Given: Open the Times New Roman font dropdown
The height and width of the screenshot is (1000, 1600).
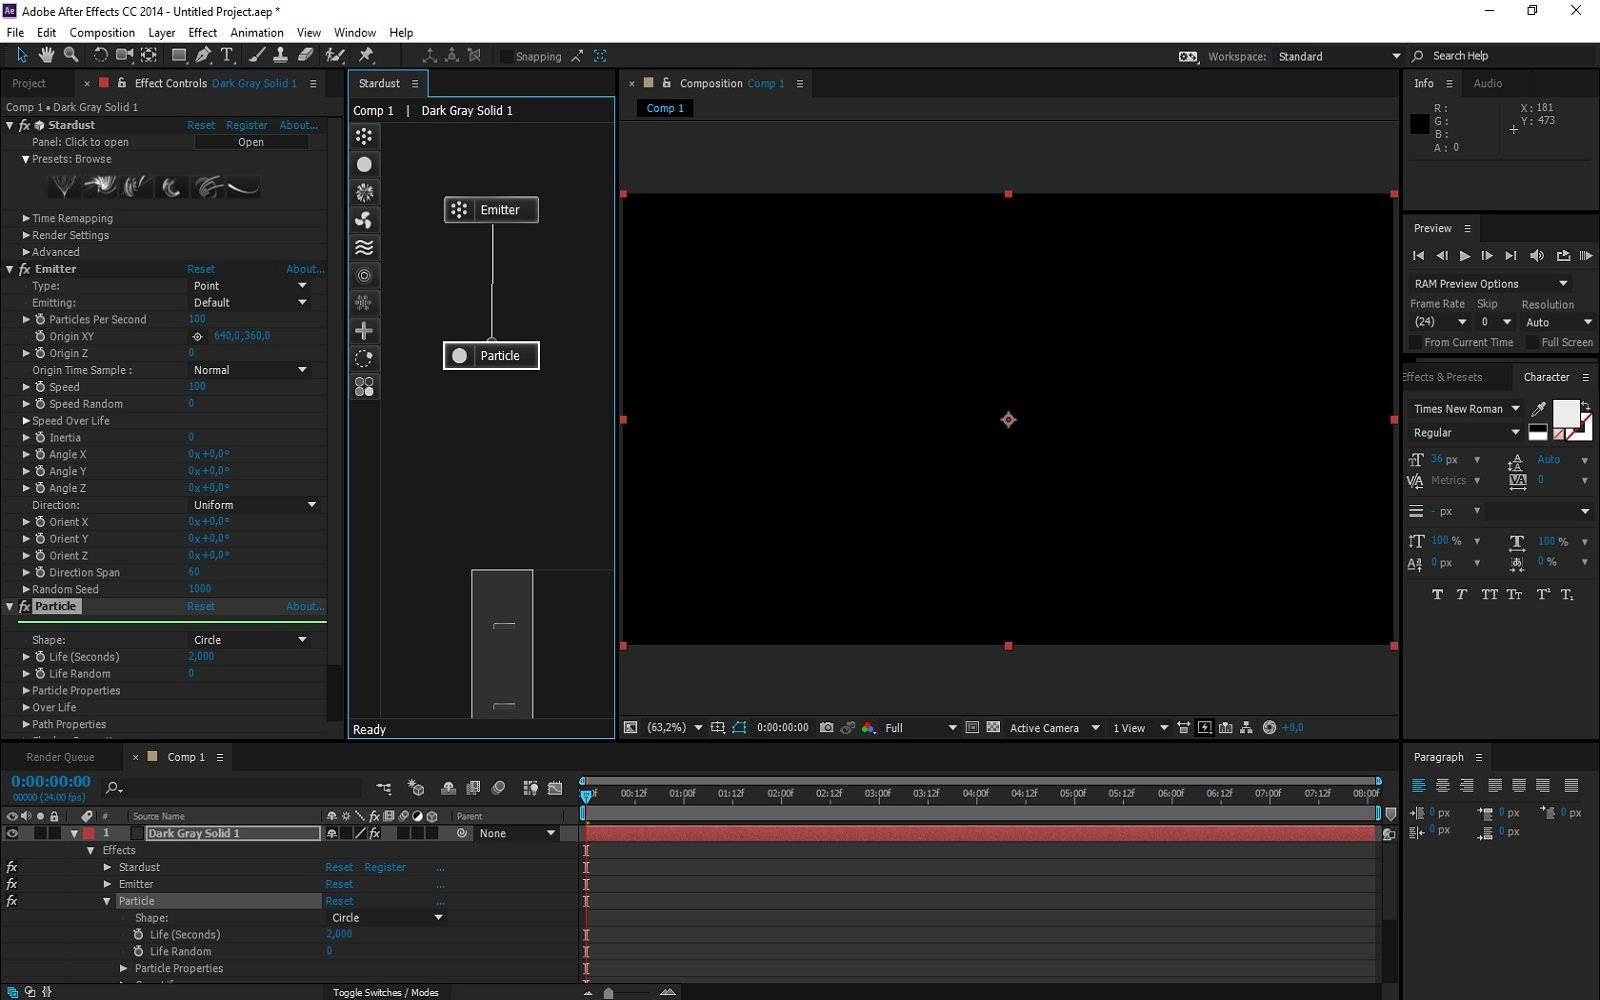Looking at the screenshot, I should (1466, 409).
